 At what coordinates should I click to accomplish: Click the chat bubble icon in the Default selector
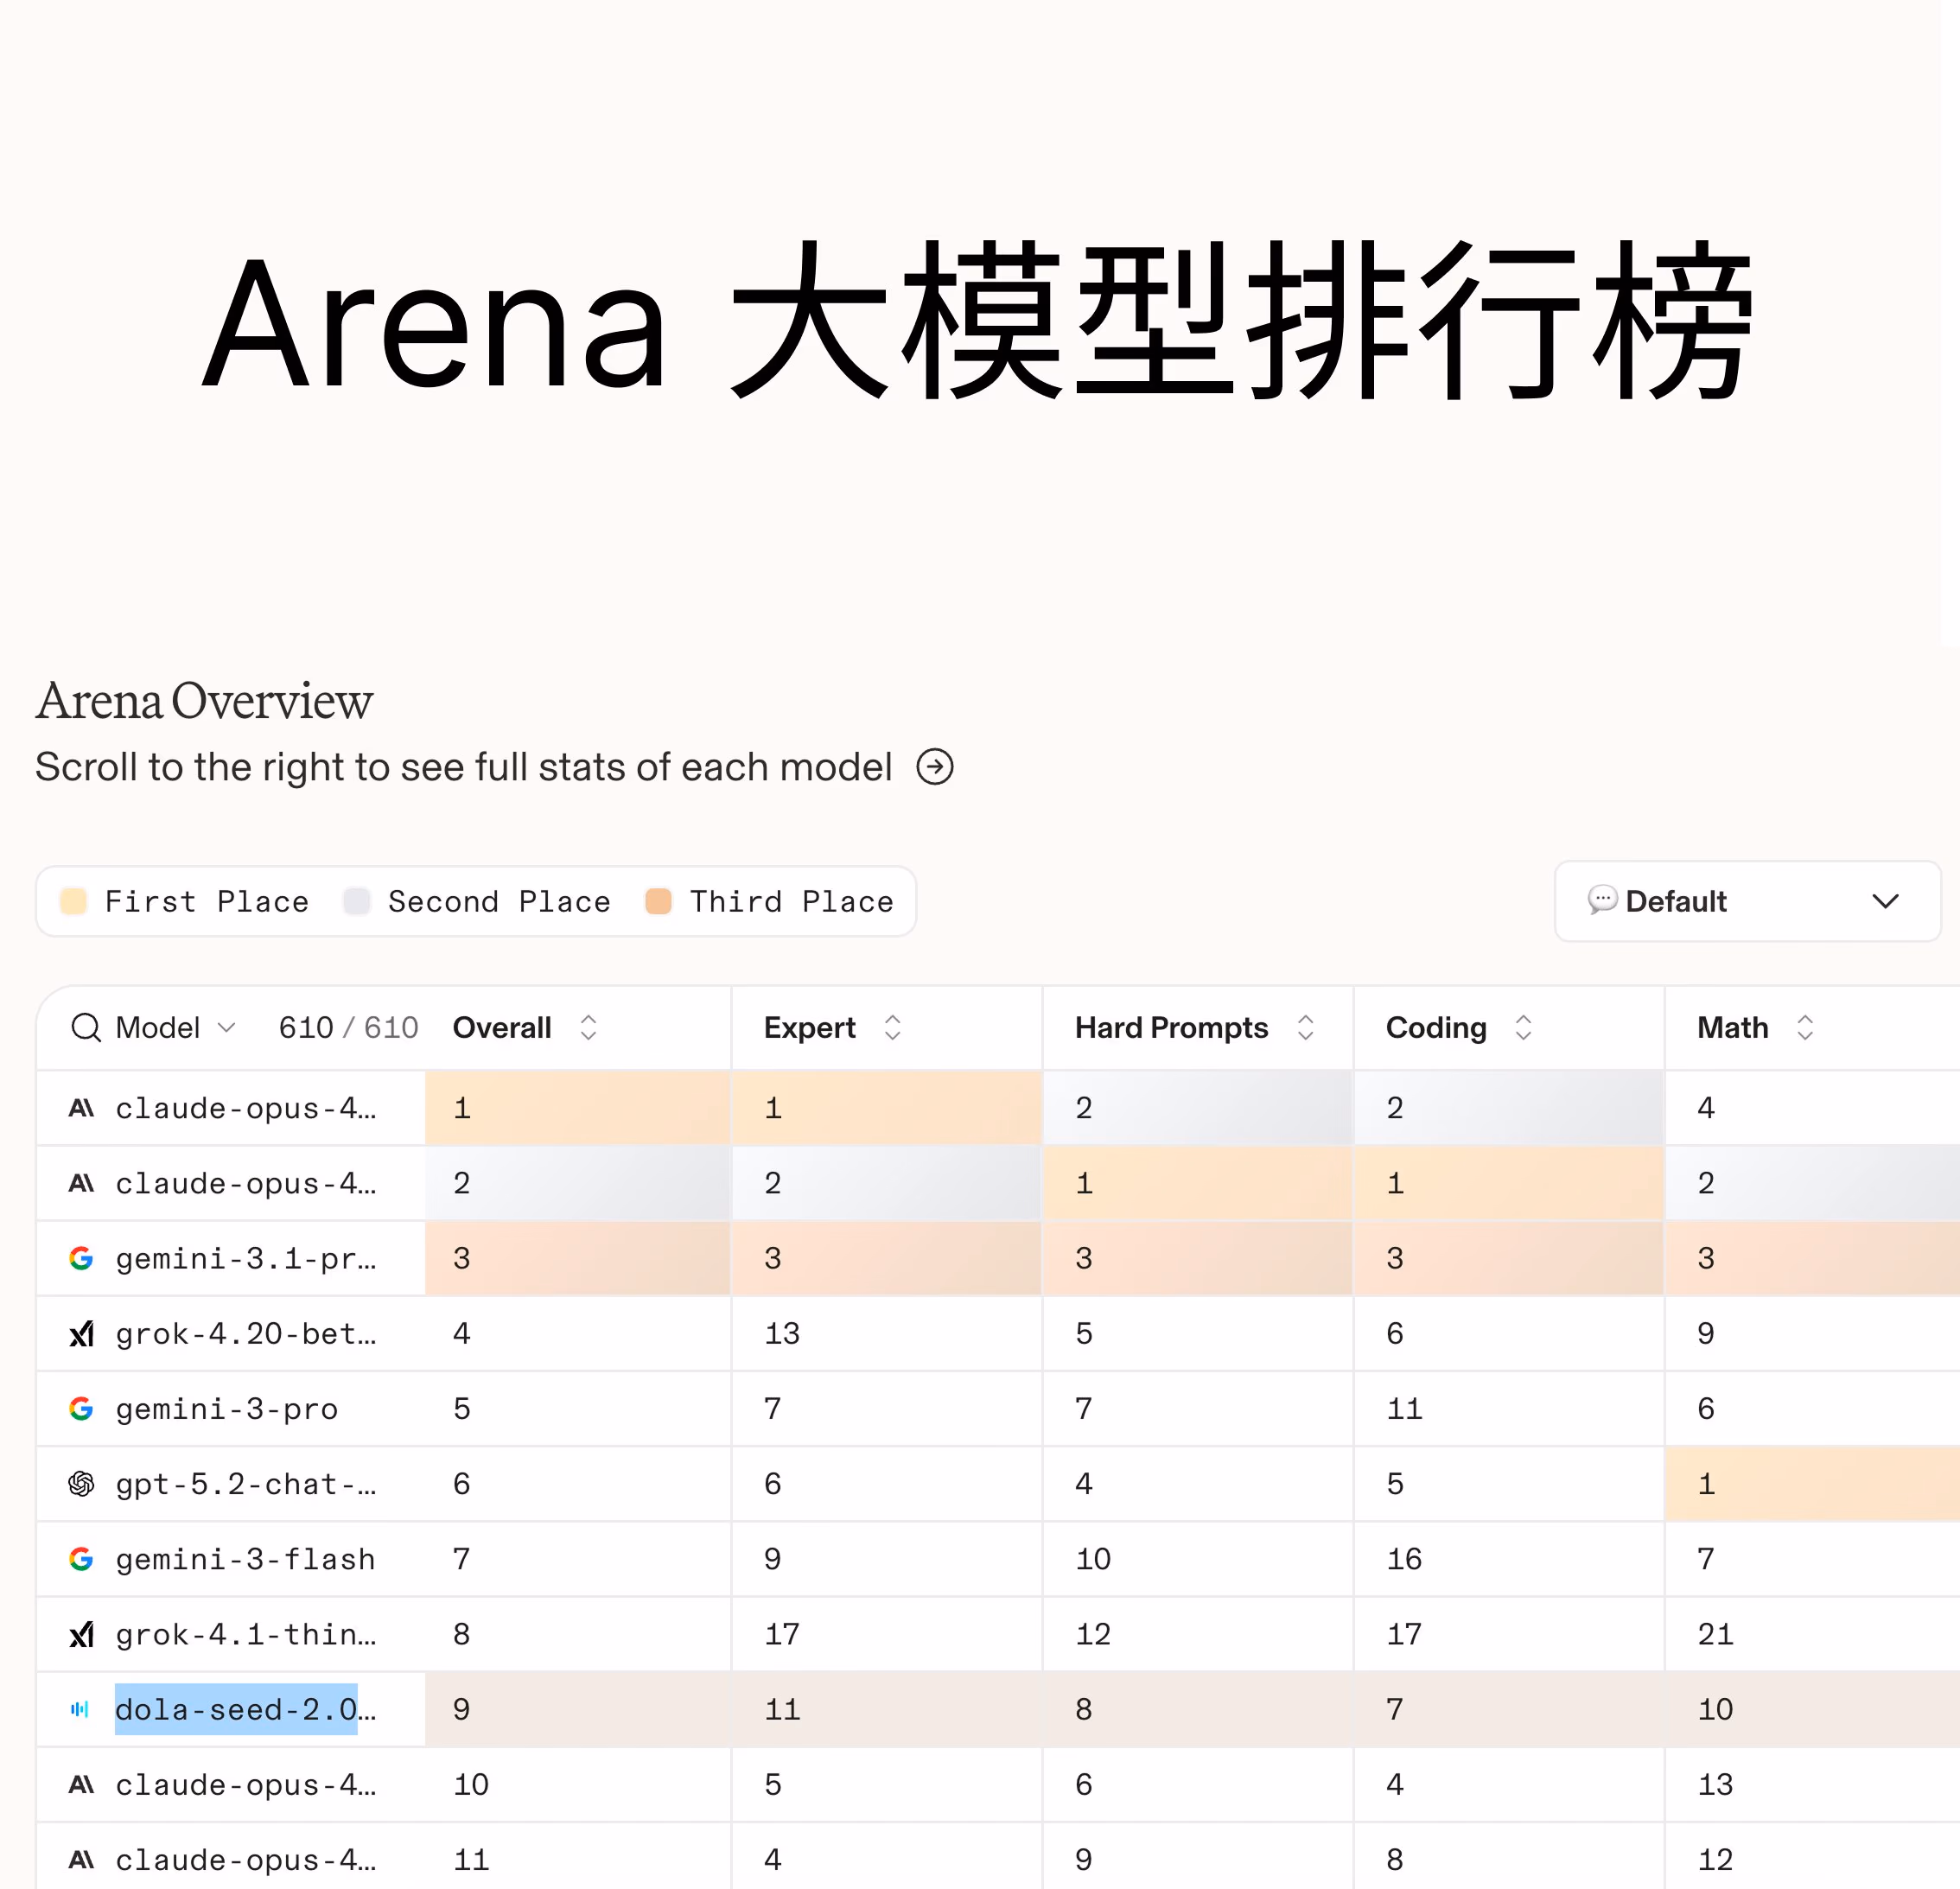(x=1603, y=901)
